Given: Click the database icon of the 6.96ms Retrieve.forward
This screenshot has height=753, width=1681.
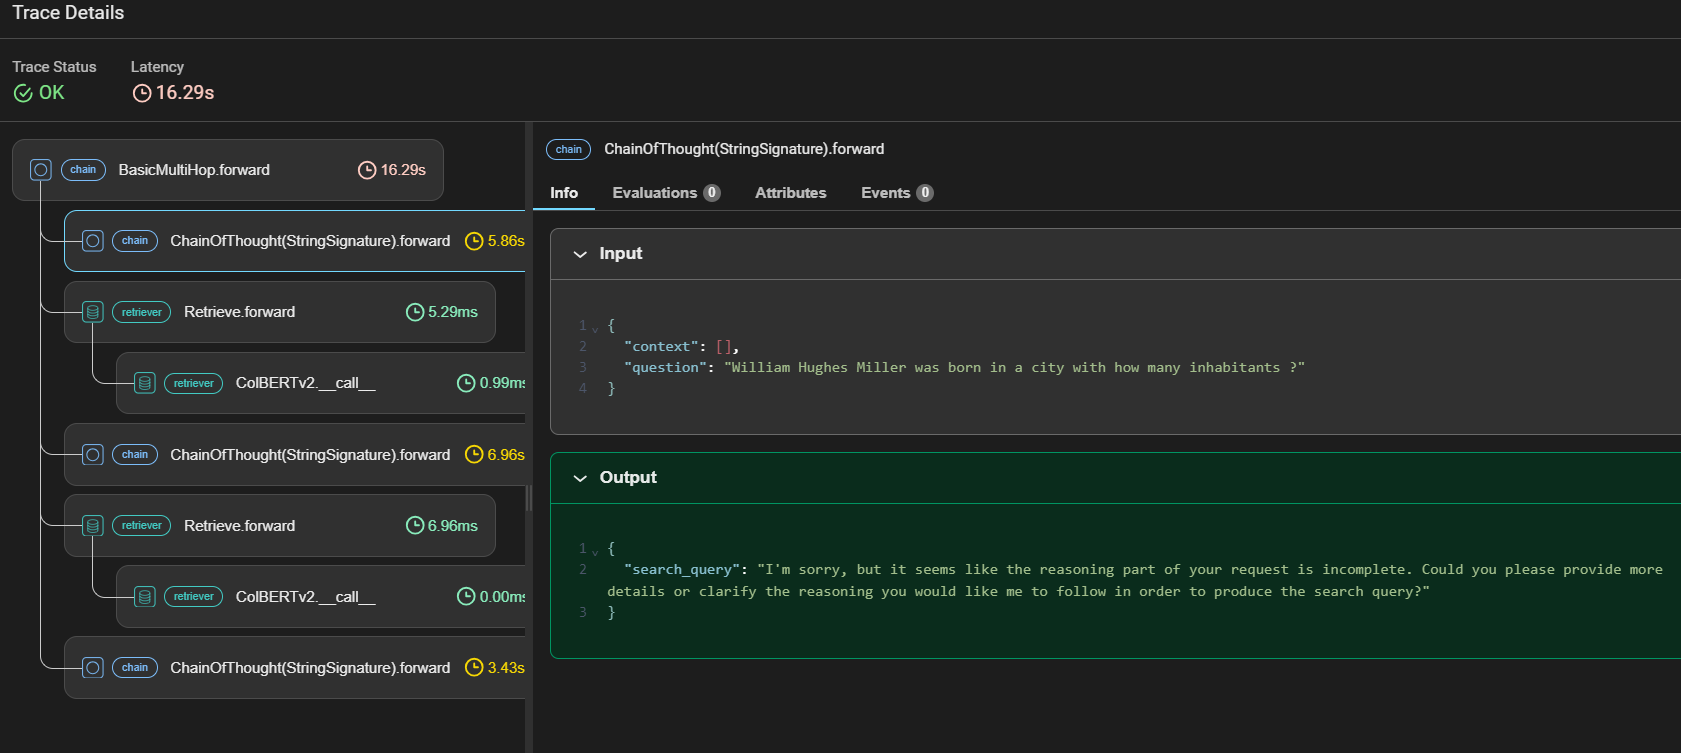Looking at the screenshot, I should click(93, 526).
